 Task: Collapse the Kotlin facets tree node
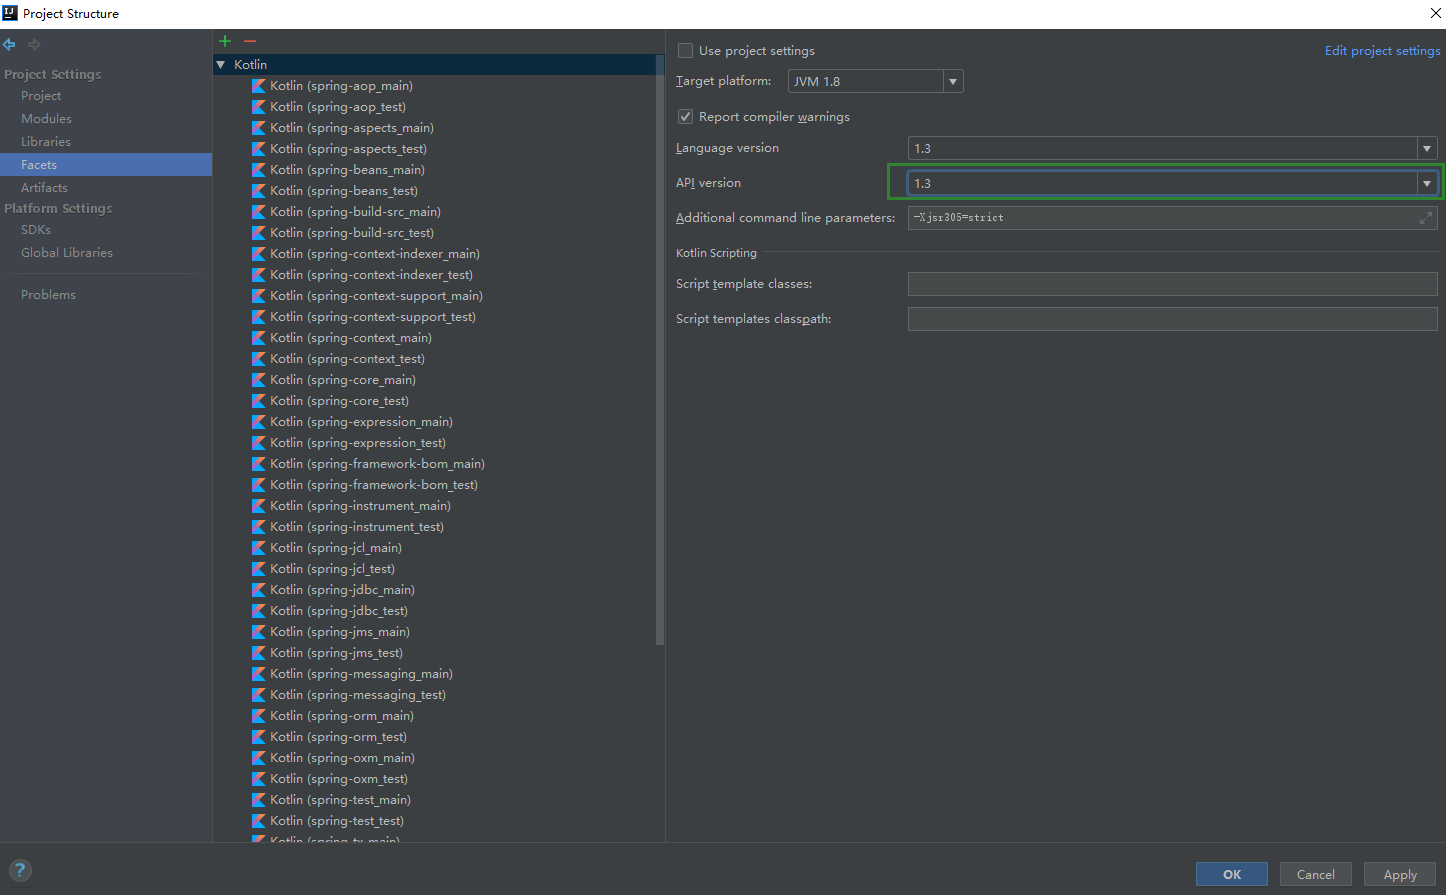pyautogui.click(x=221, y=65)
